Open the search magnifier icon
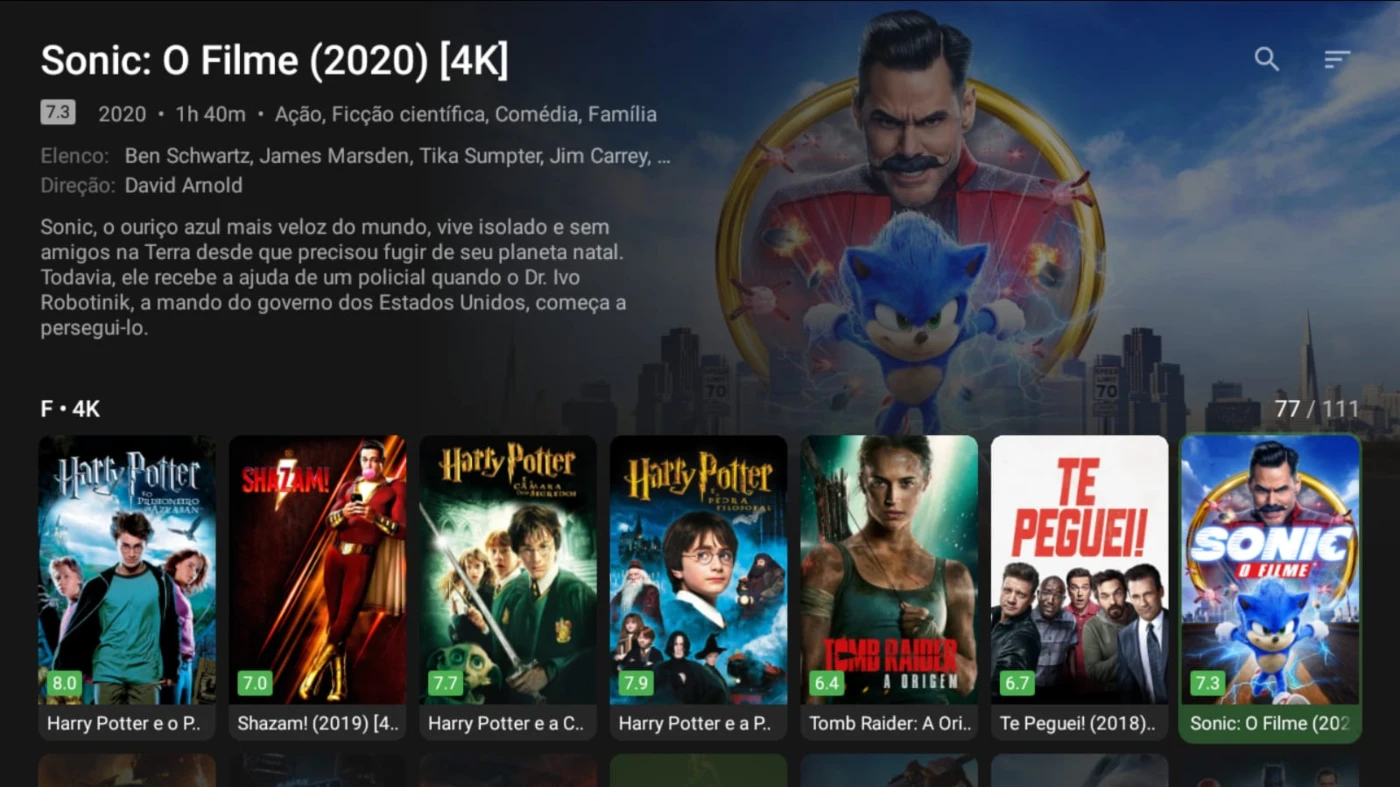 coord(1266,59)
